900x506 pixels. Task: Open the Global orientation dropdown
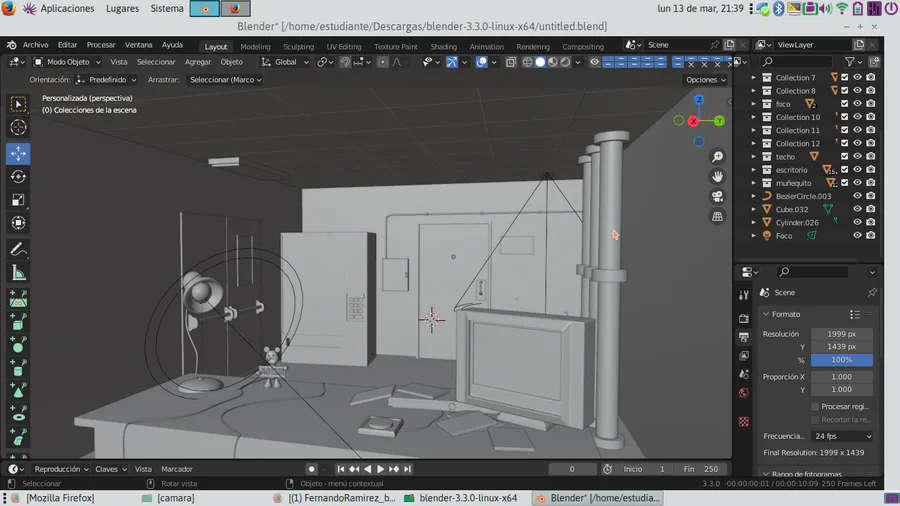285,62
